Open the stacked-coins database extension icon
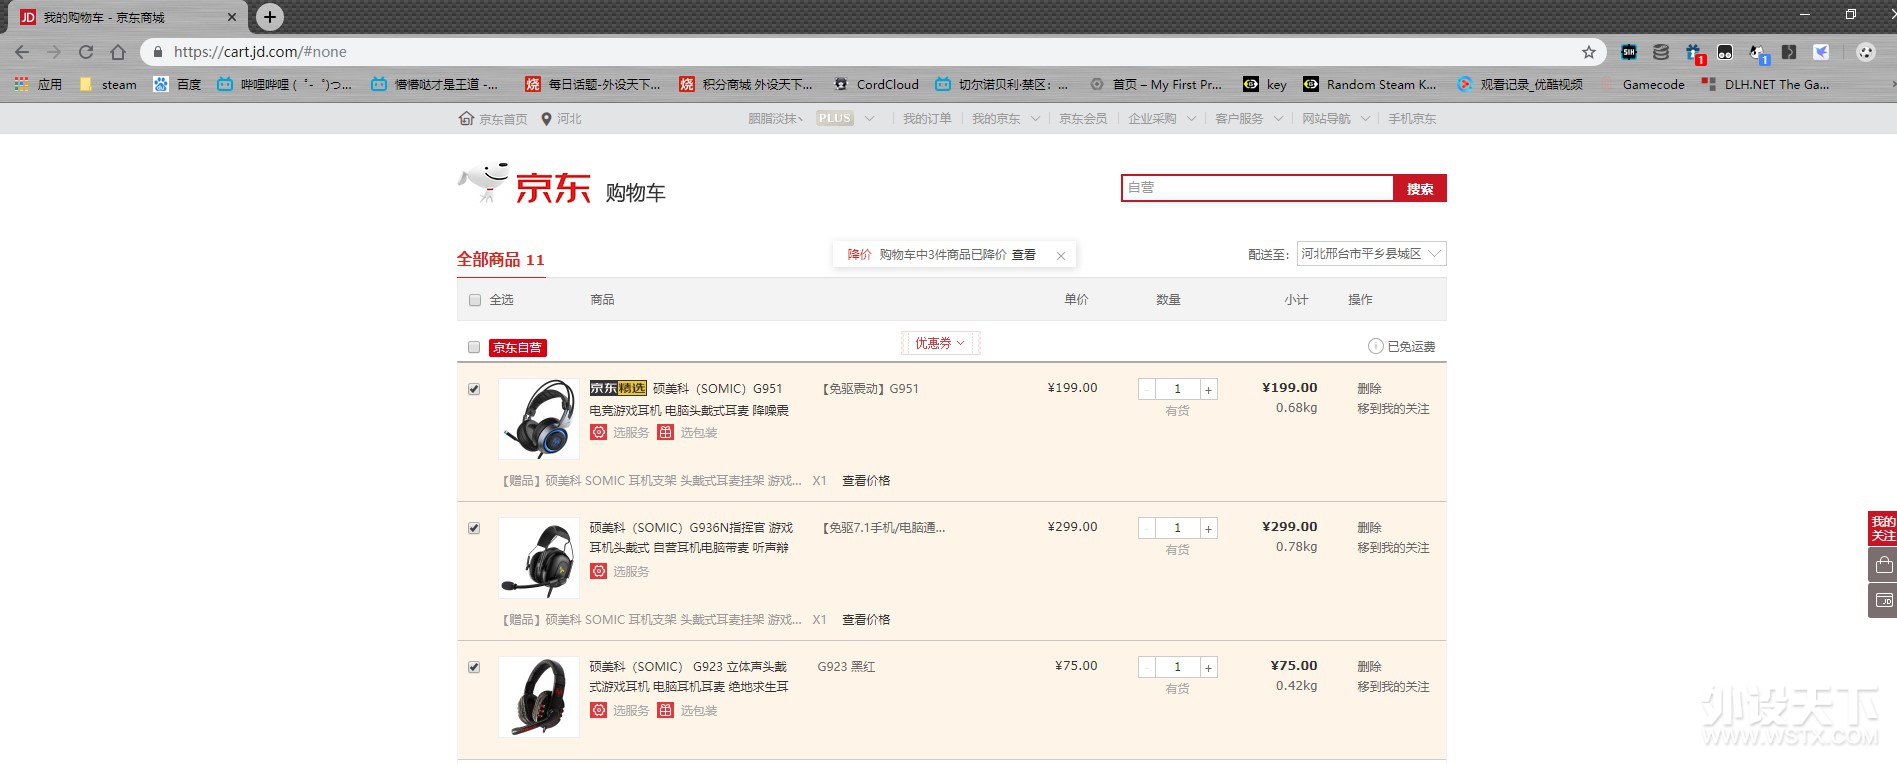This screenshot has height=764, width=1897. pos(1661,52)
